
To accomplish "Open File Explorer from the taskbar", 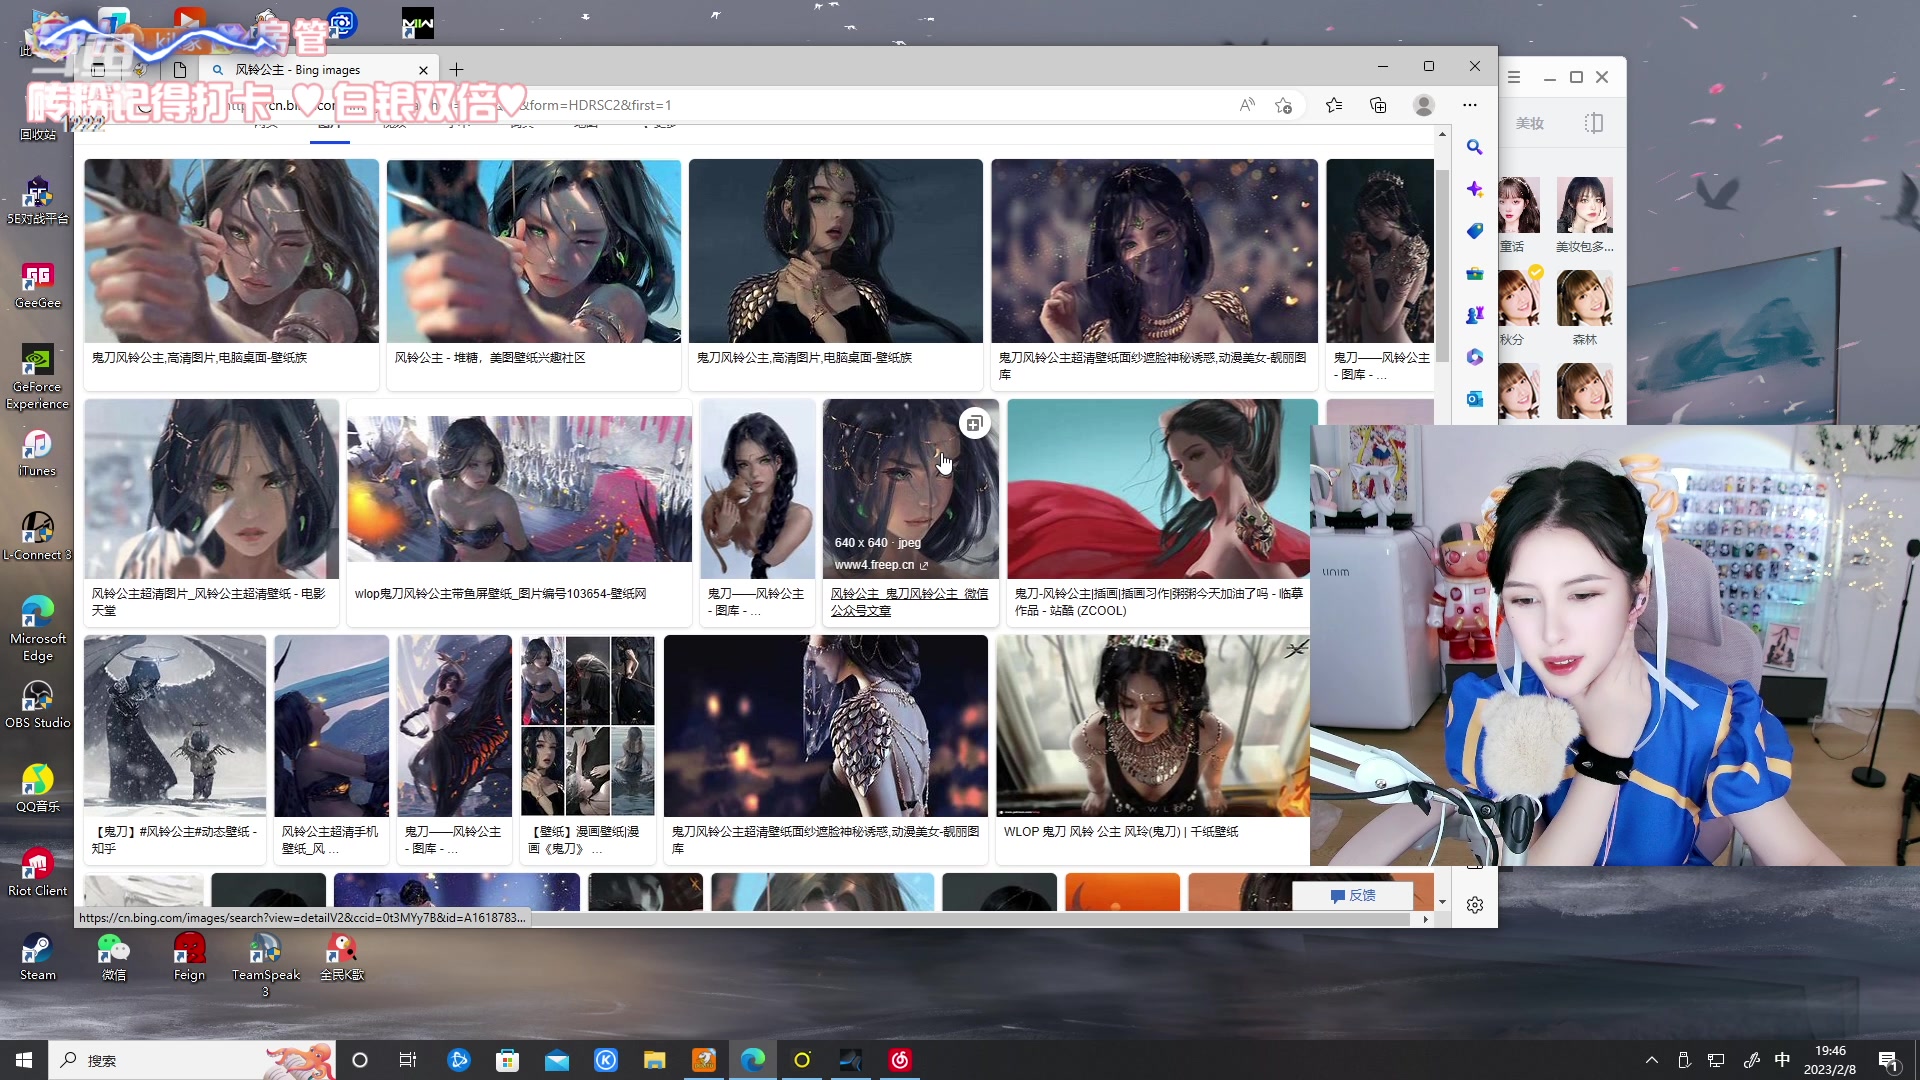I will pos(654,1060).
